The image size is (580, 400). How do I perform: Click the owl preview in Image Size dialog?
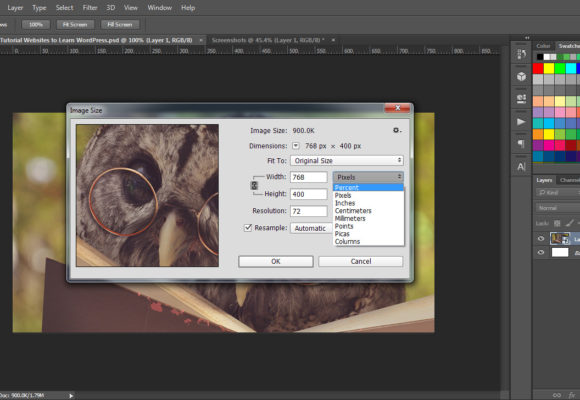point(148,195)
